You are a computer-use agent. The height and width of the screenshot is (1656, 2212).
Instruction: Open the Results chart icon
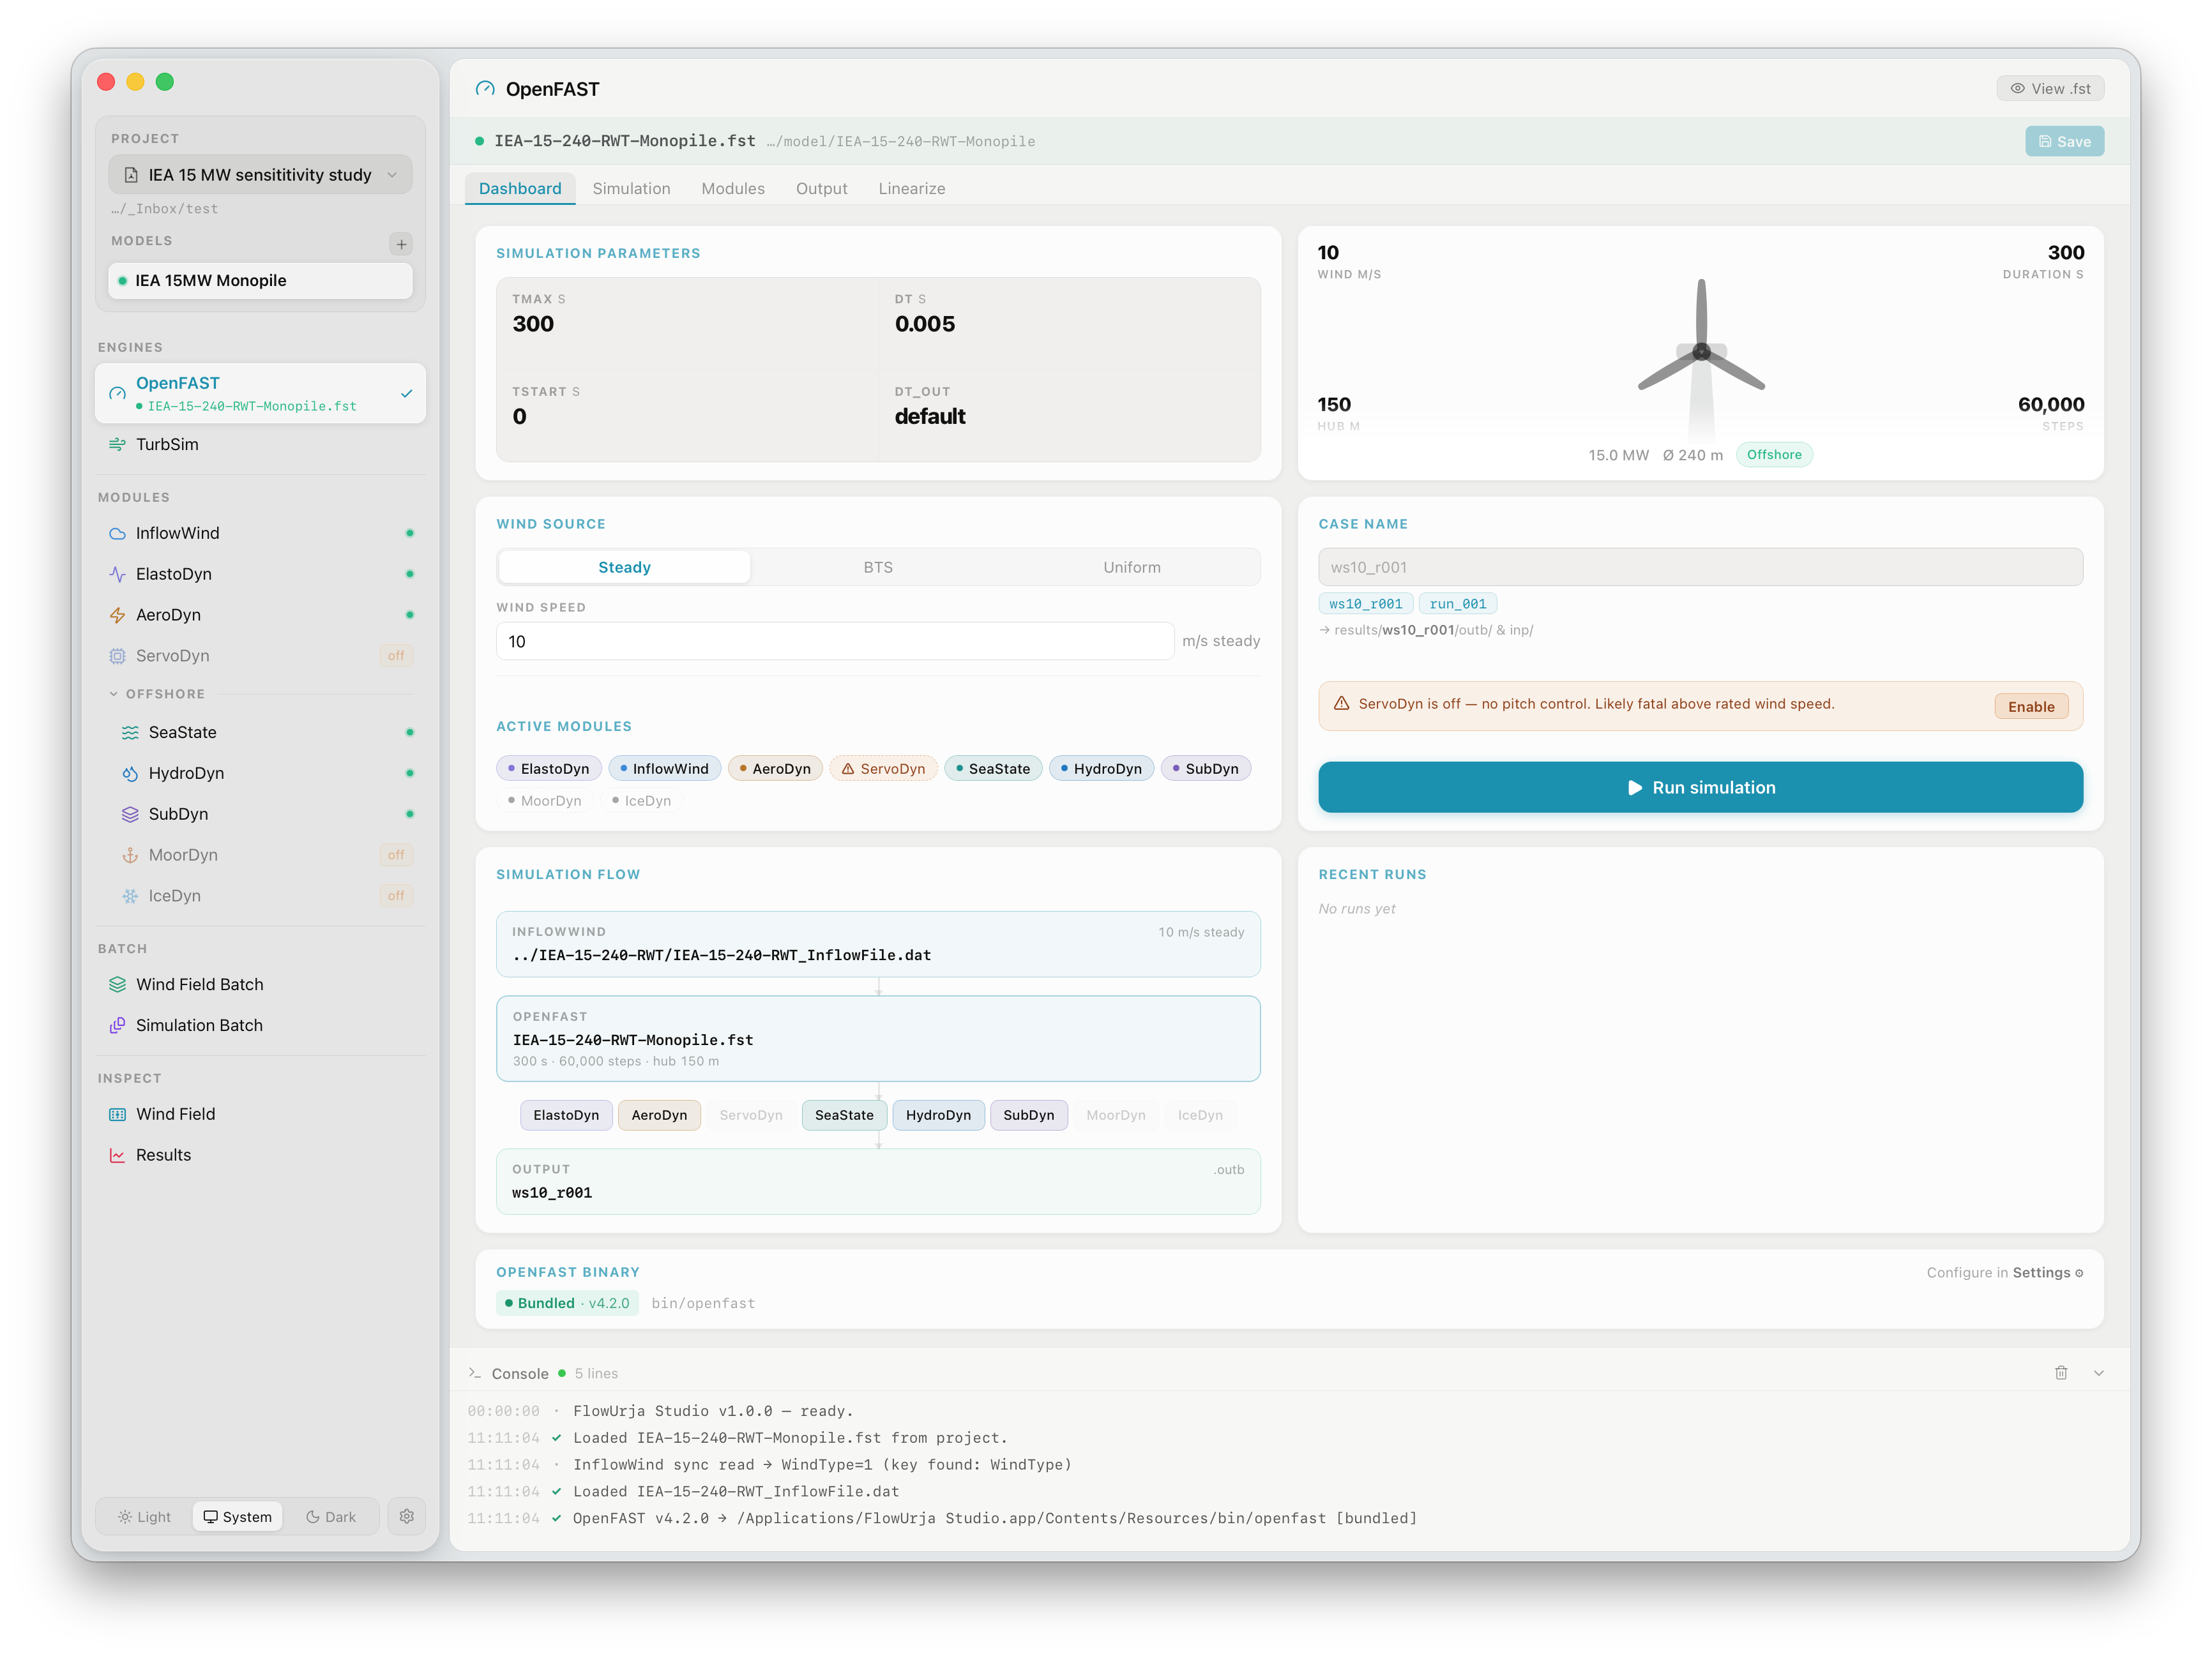coord(117,1156)
